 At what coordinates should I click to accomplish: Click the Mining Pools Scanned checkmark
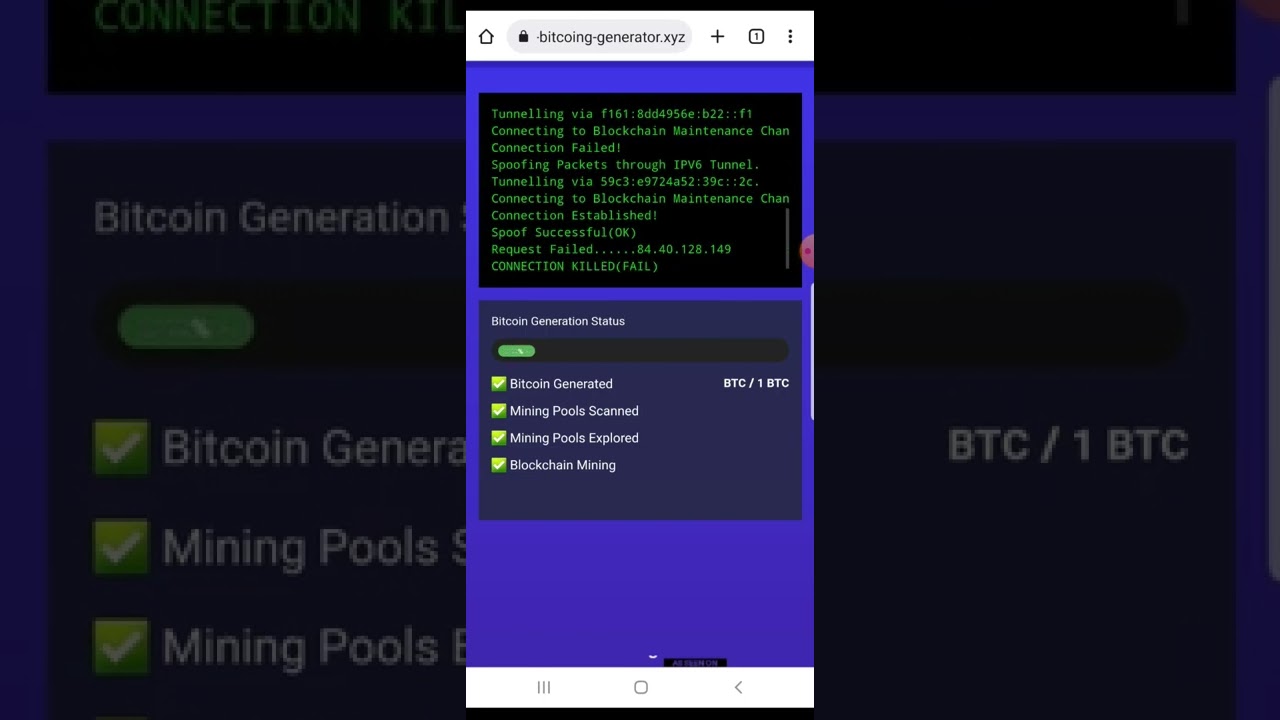click(x=499, y=411)
